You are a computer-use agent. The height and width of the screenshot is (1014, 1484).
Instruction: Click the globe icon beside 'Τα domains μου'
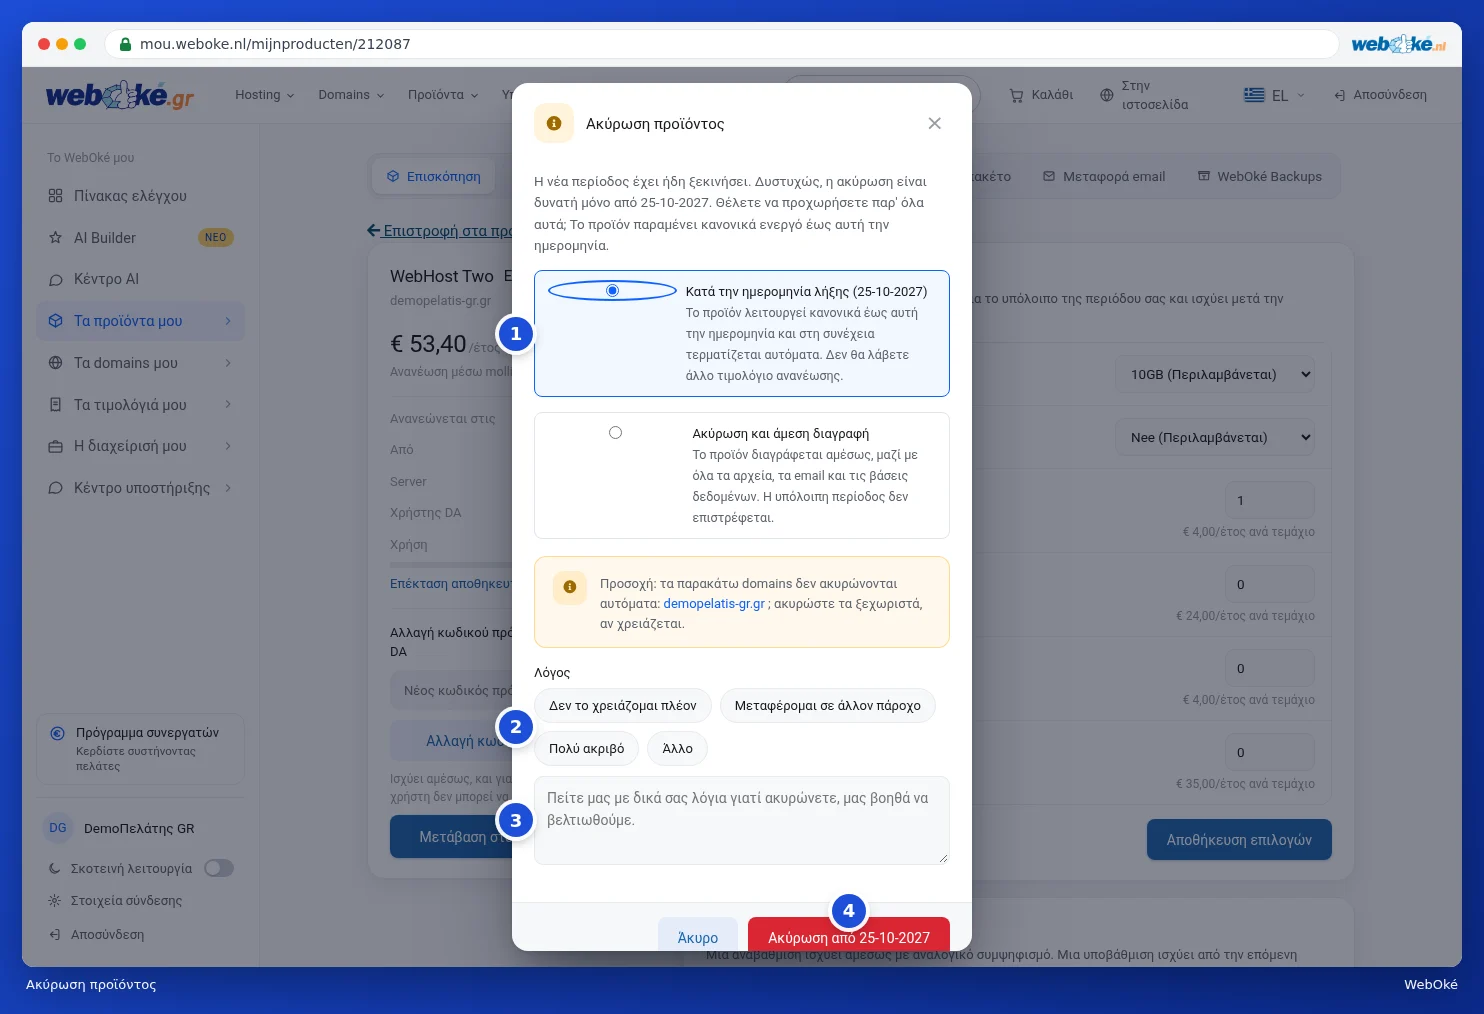pos(55,363)
